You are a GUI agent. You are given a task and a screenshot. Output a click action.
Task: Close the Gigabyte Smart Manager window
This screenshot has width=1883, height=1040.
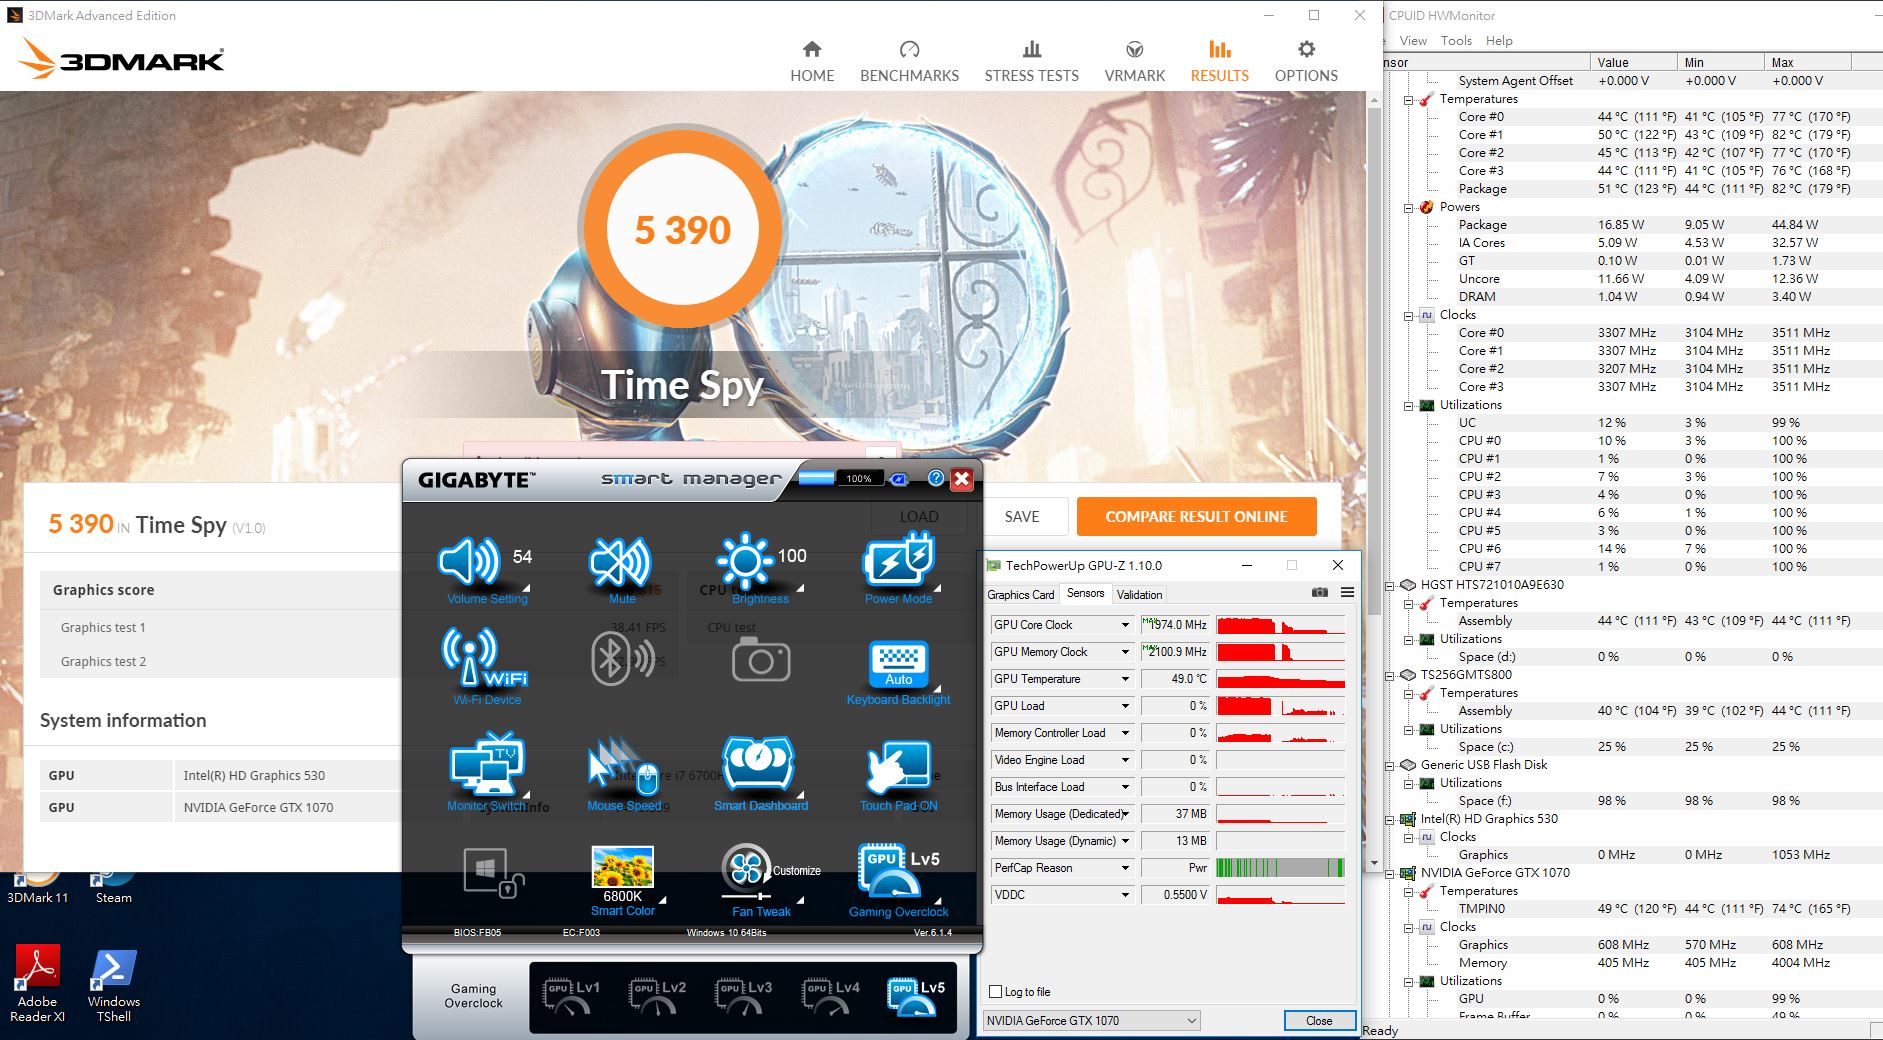(x=962, y=478)
